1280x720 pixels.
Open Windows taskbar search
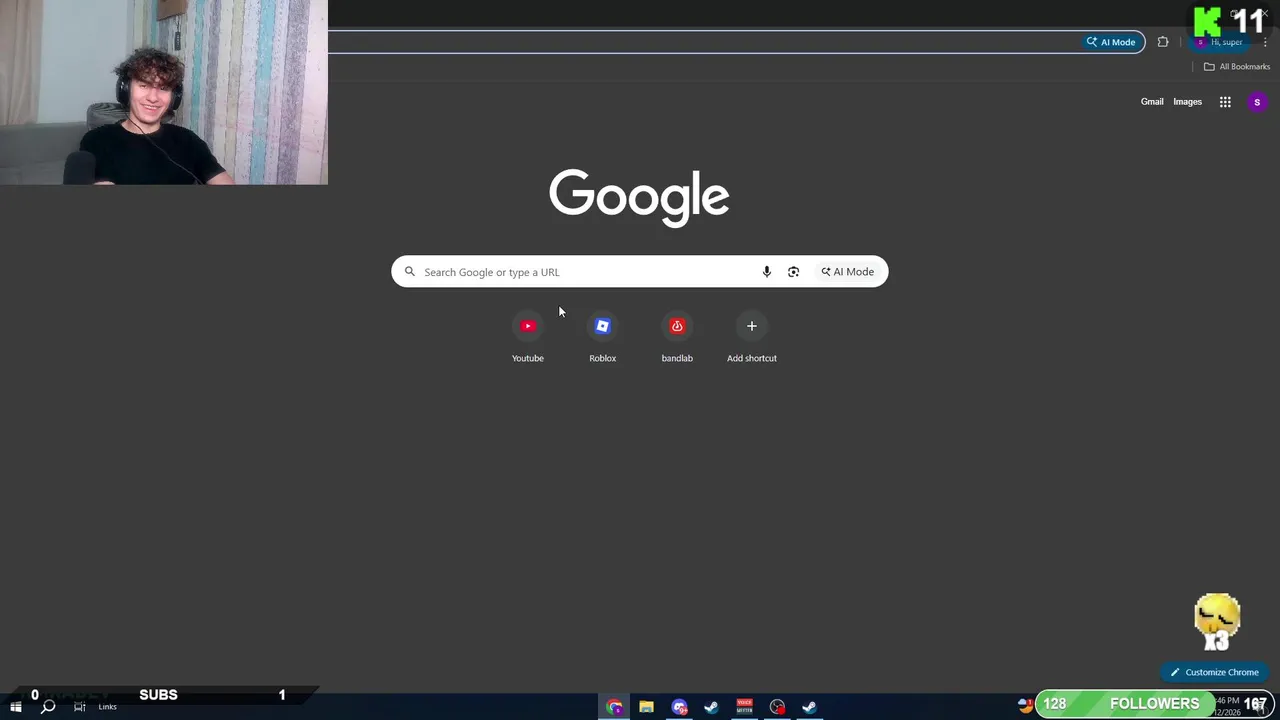pyautogui.click(x=47, y=707)
